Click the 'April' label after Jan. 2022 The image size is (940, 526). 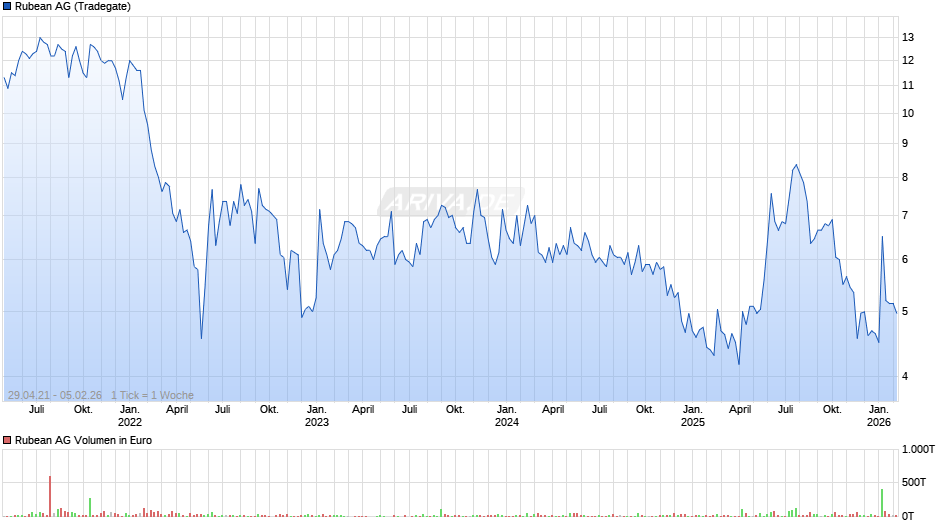click(177, 410)
